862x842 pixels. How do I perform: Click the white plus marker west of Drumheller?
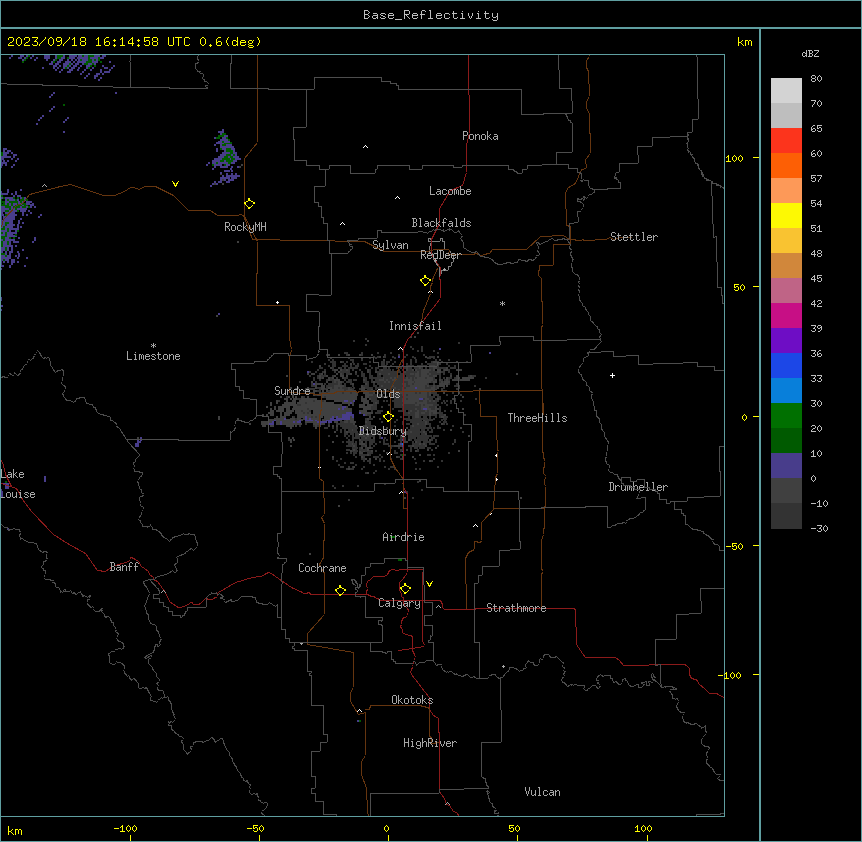(x=612, y=375)
